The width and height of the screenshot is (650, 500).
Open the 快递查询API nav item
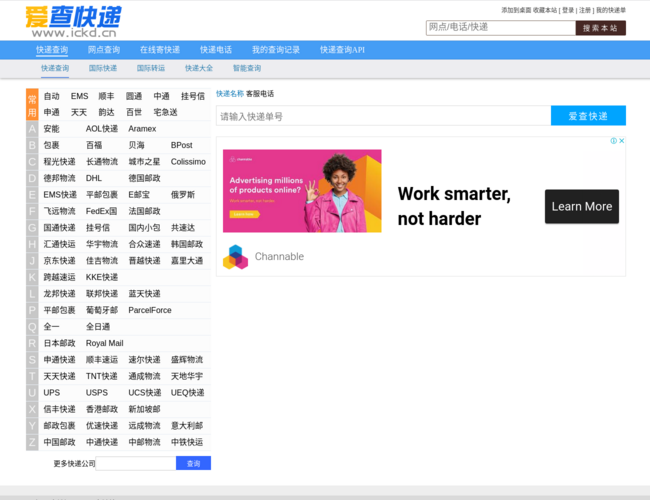(342, 50)
